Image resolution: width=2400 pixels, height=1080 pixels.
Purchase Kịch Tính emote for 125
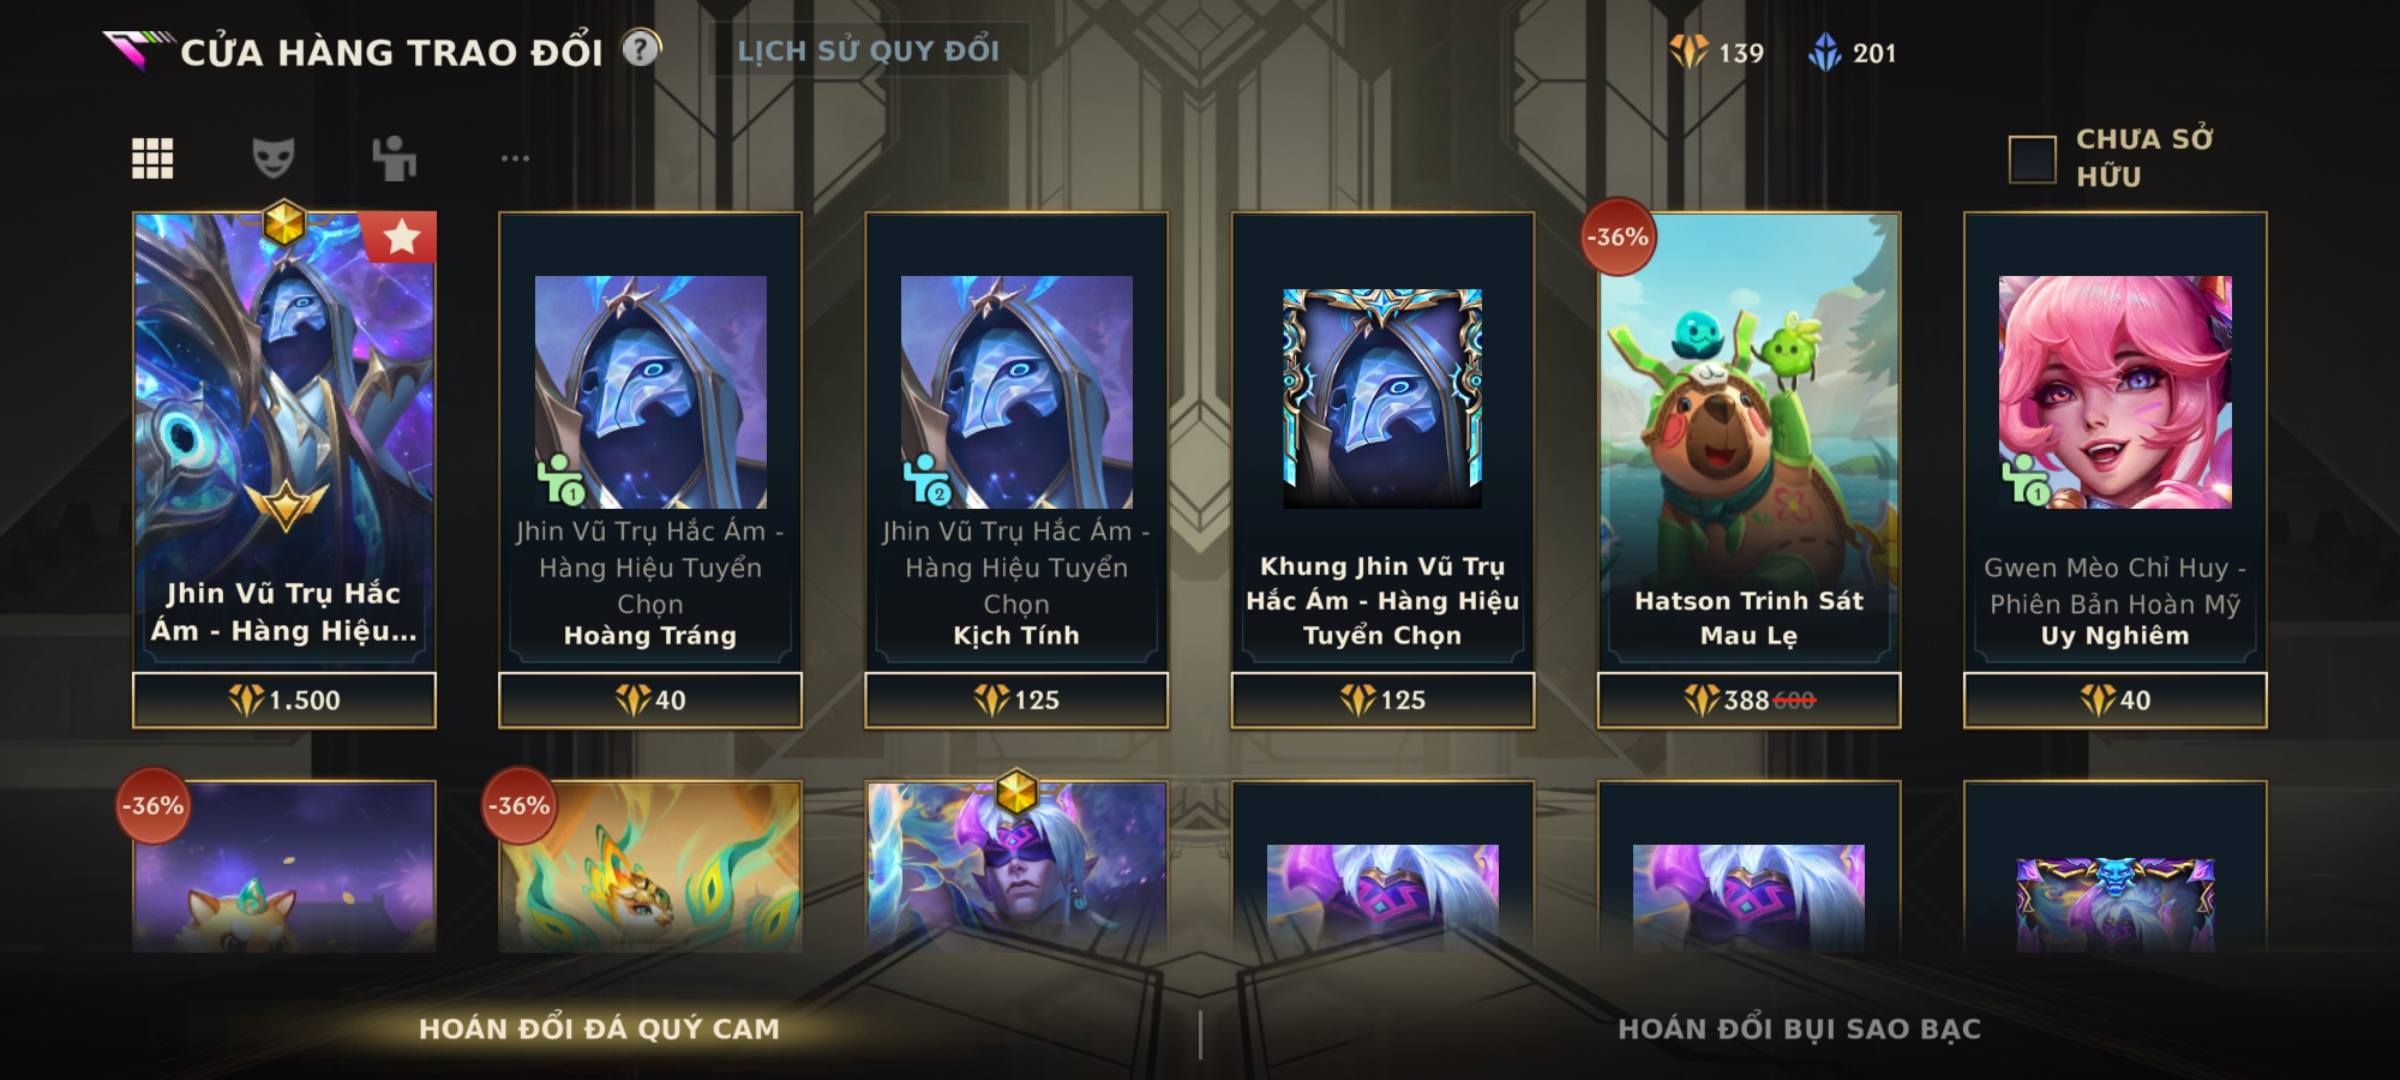click(1016, 700)
